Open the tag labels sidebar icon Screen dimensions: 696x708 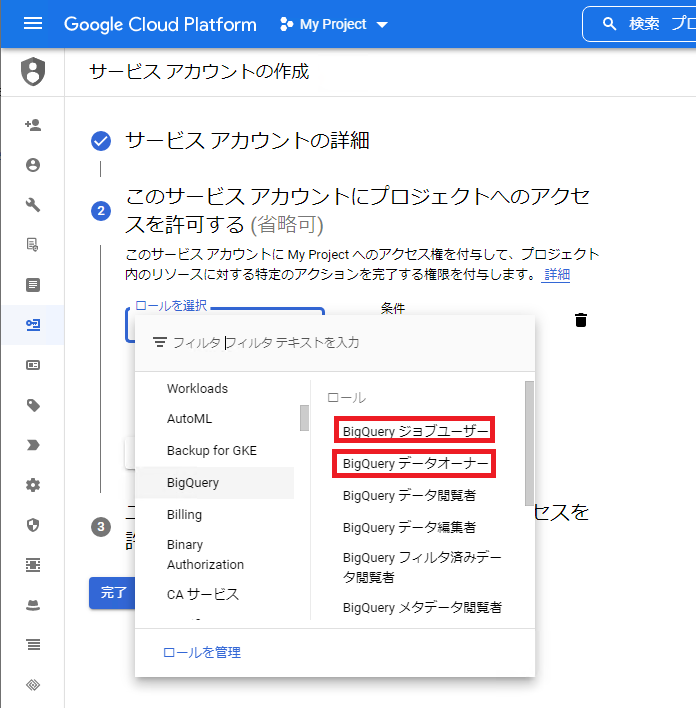[x=33, y=405]
